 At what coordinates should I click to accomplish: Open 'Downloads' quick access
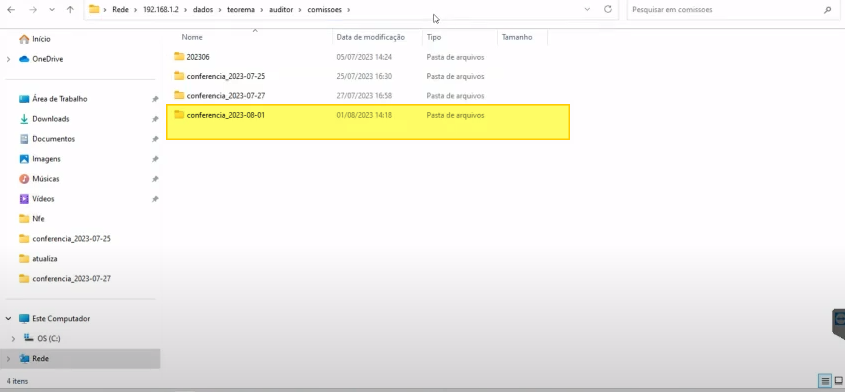(x=51, y=119)
